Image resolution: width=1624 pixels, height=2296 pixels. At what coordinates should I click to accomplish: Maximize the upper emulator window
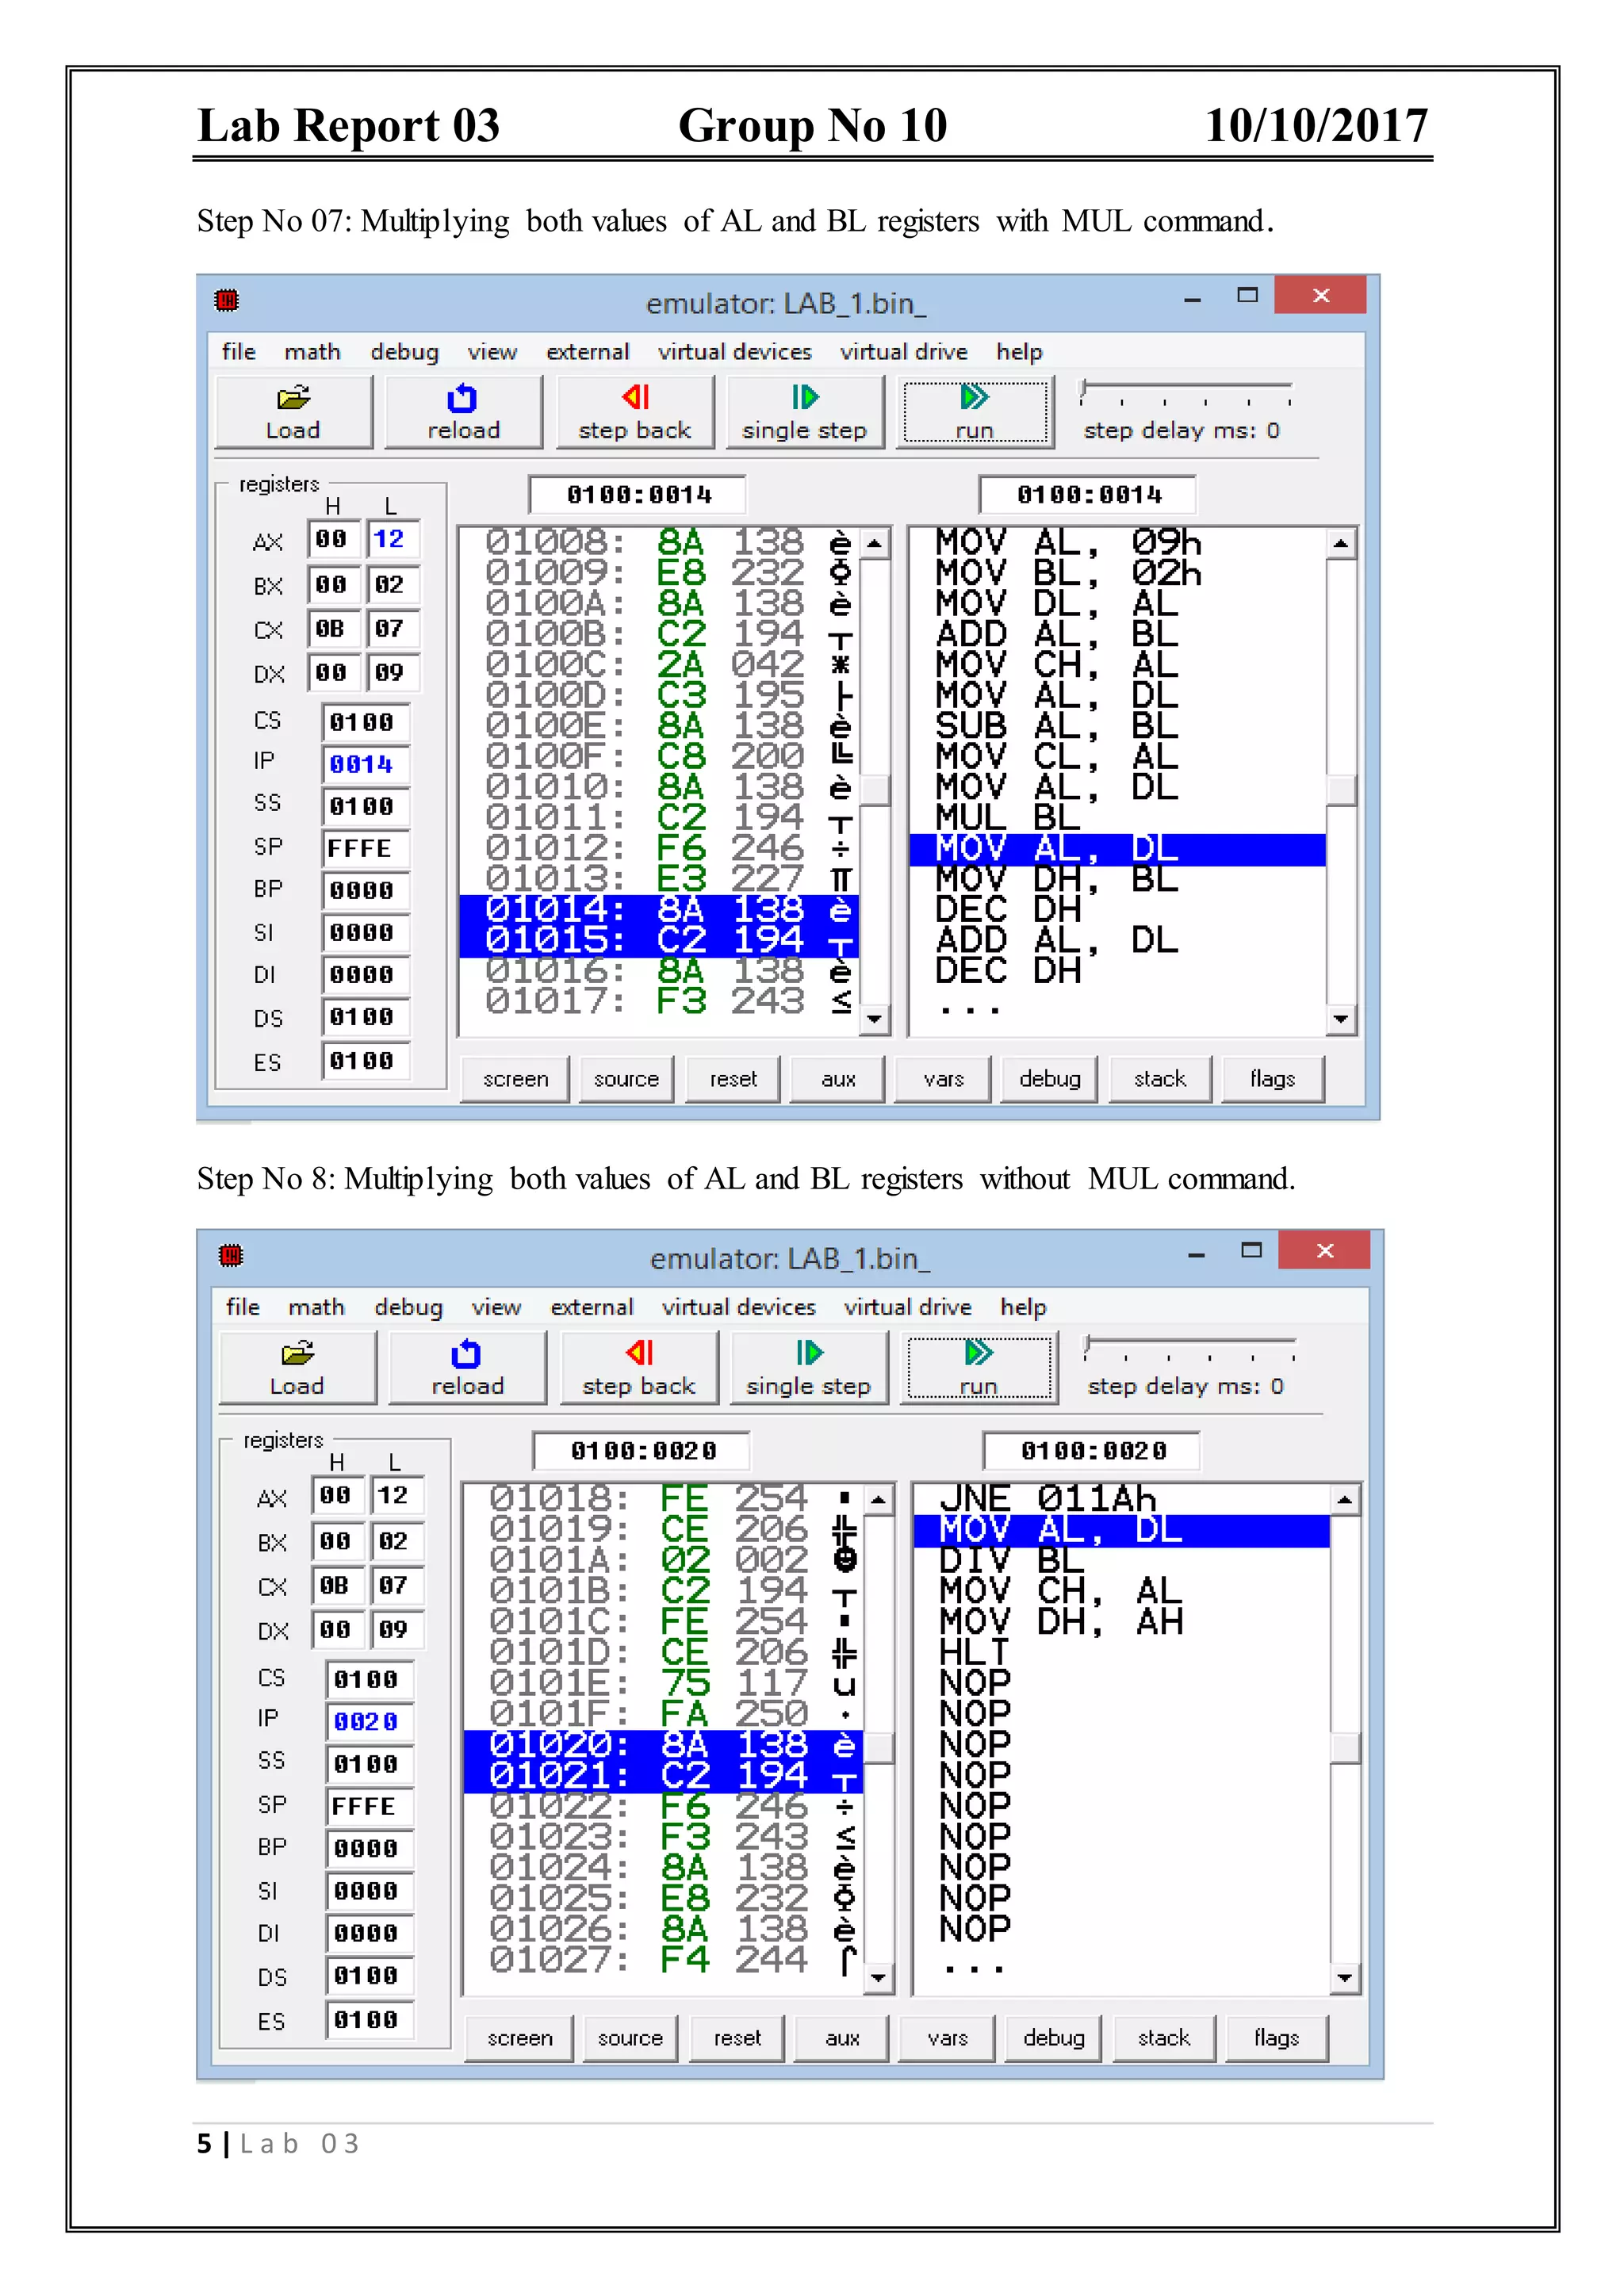point(1247,295)
